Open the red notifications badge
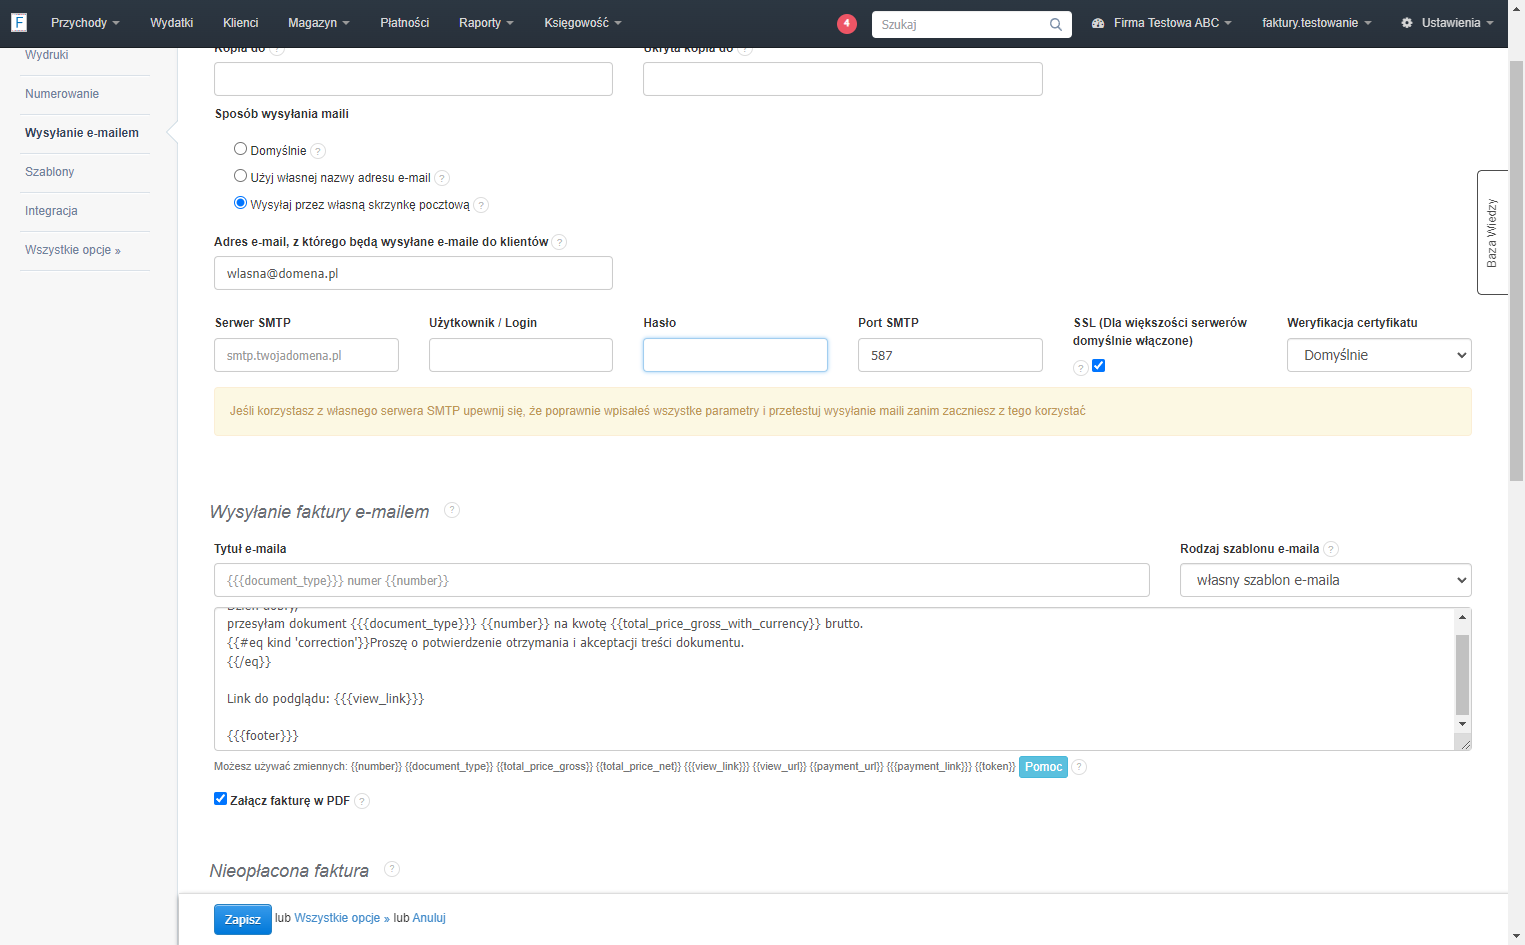1525x945 pixels. pyautogui.click(x=847, y=23)
